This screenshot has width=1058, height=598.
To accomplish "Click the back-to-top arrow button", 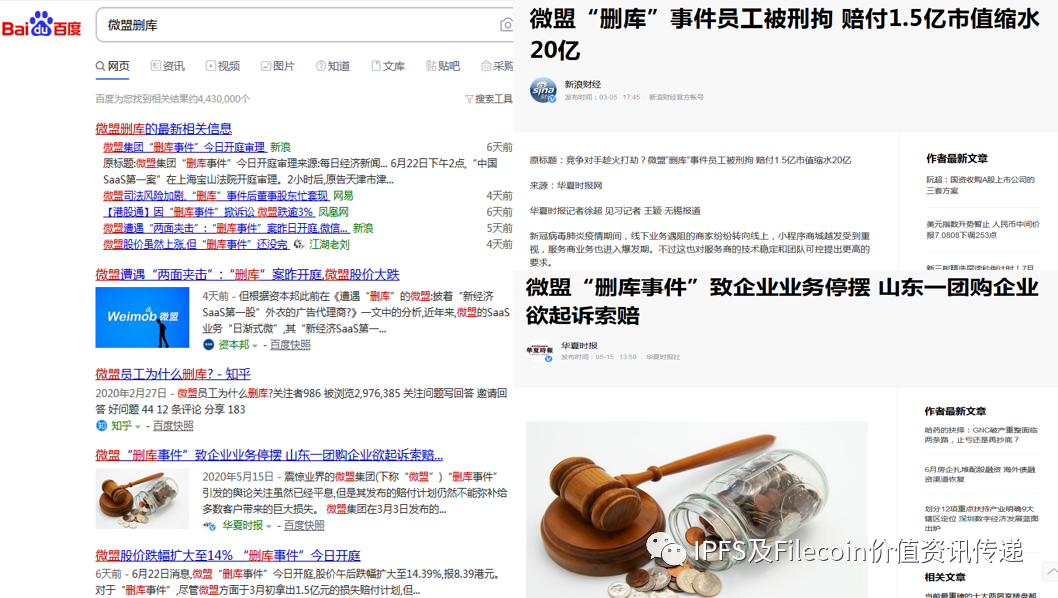I will [1051, 571].
